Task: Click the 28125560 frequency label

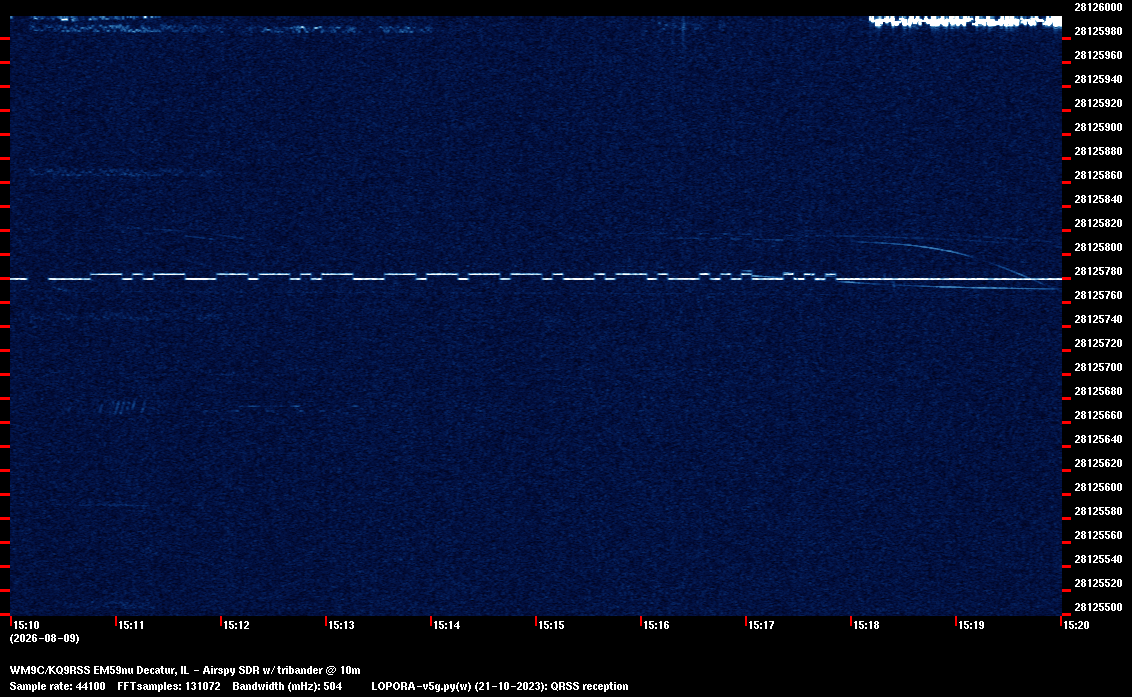Action: 1099,535
